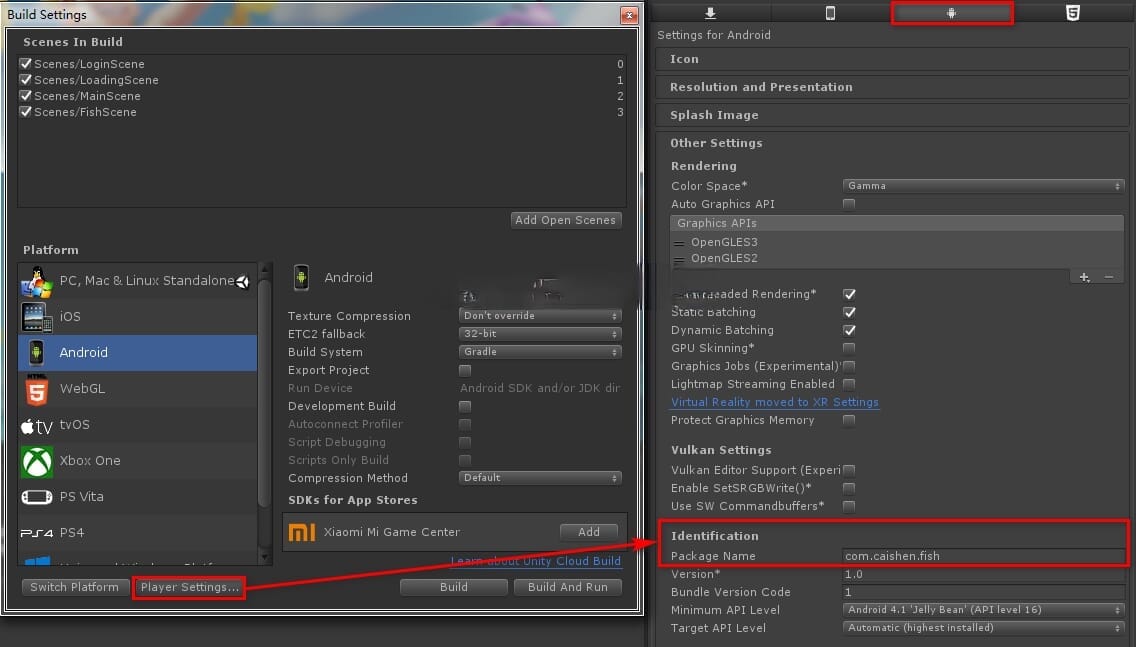Close the Build Settings window
Image resolution: width=1136 pixels, height=647 pixels.
(x=629, y=14)
